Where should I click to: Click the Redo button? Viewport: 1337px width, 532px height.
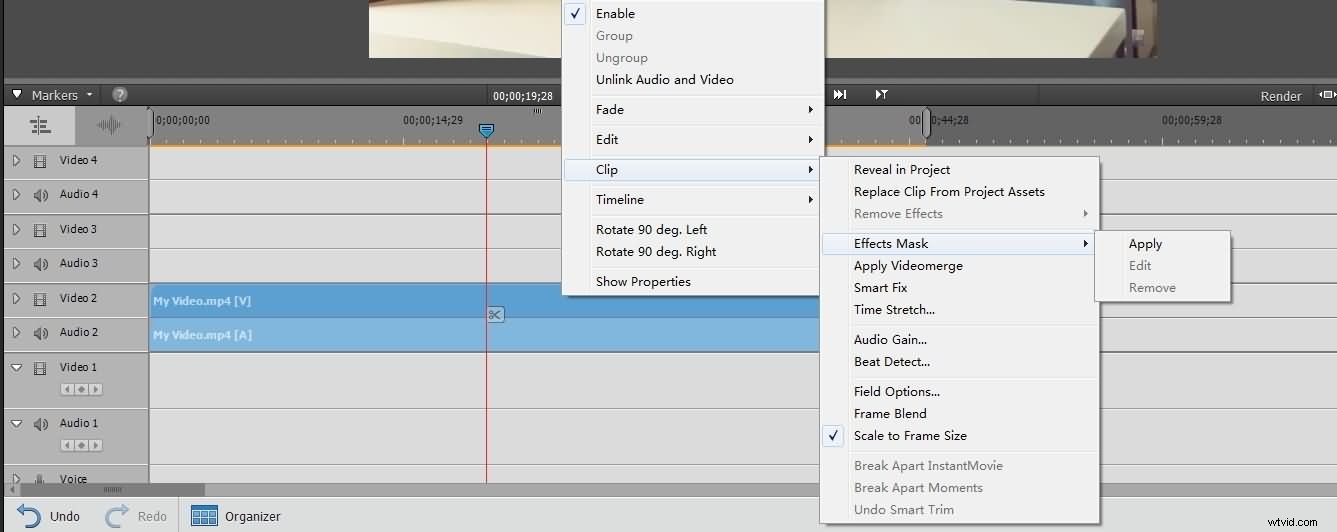pyautogui.click(x=136, y=516)
